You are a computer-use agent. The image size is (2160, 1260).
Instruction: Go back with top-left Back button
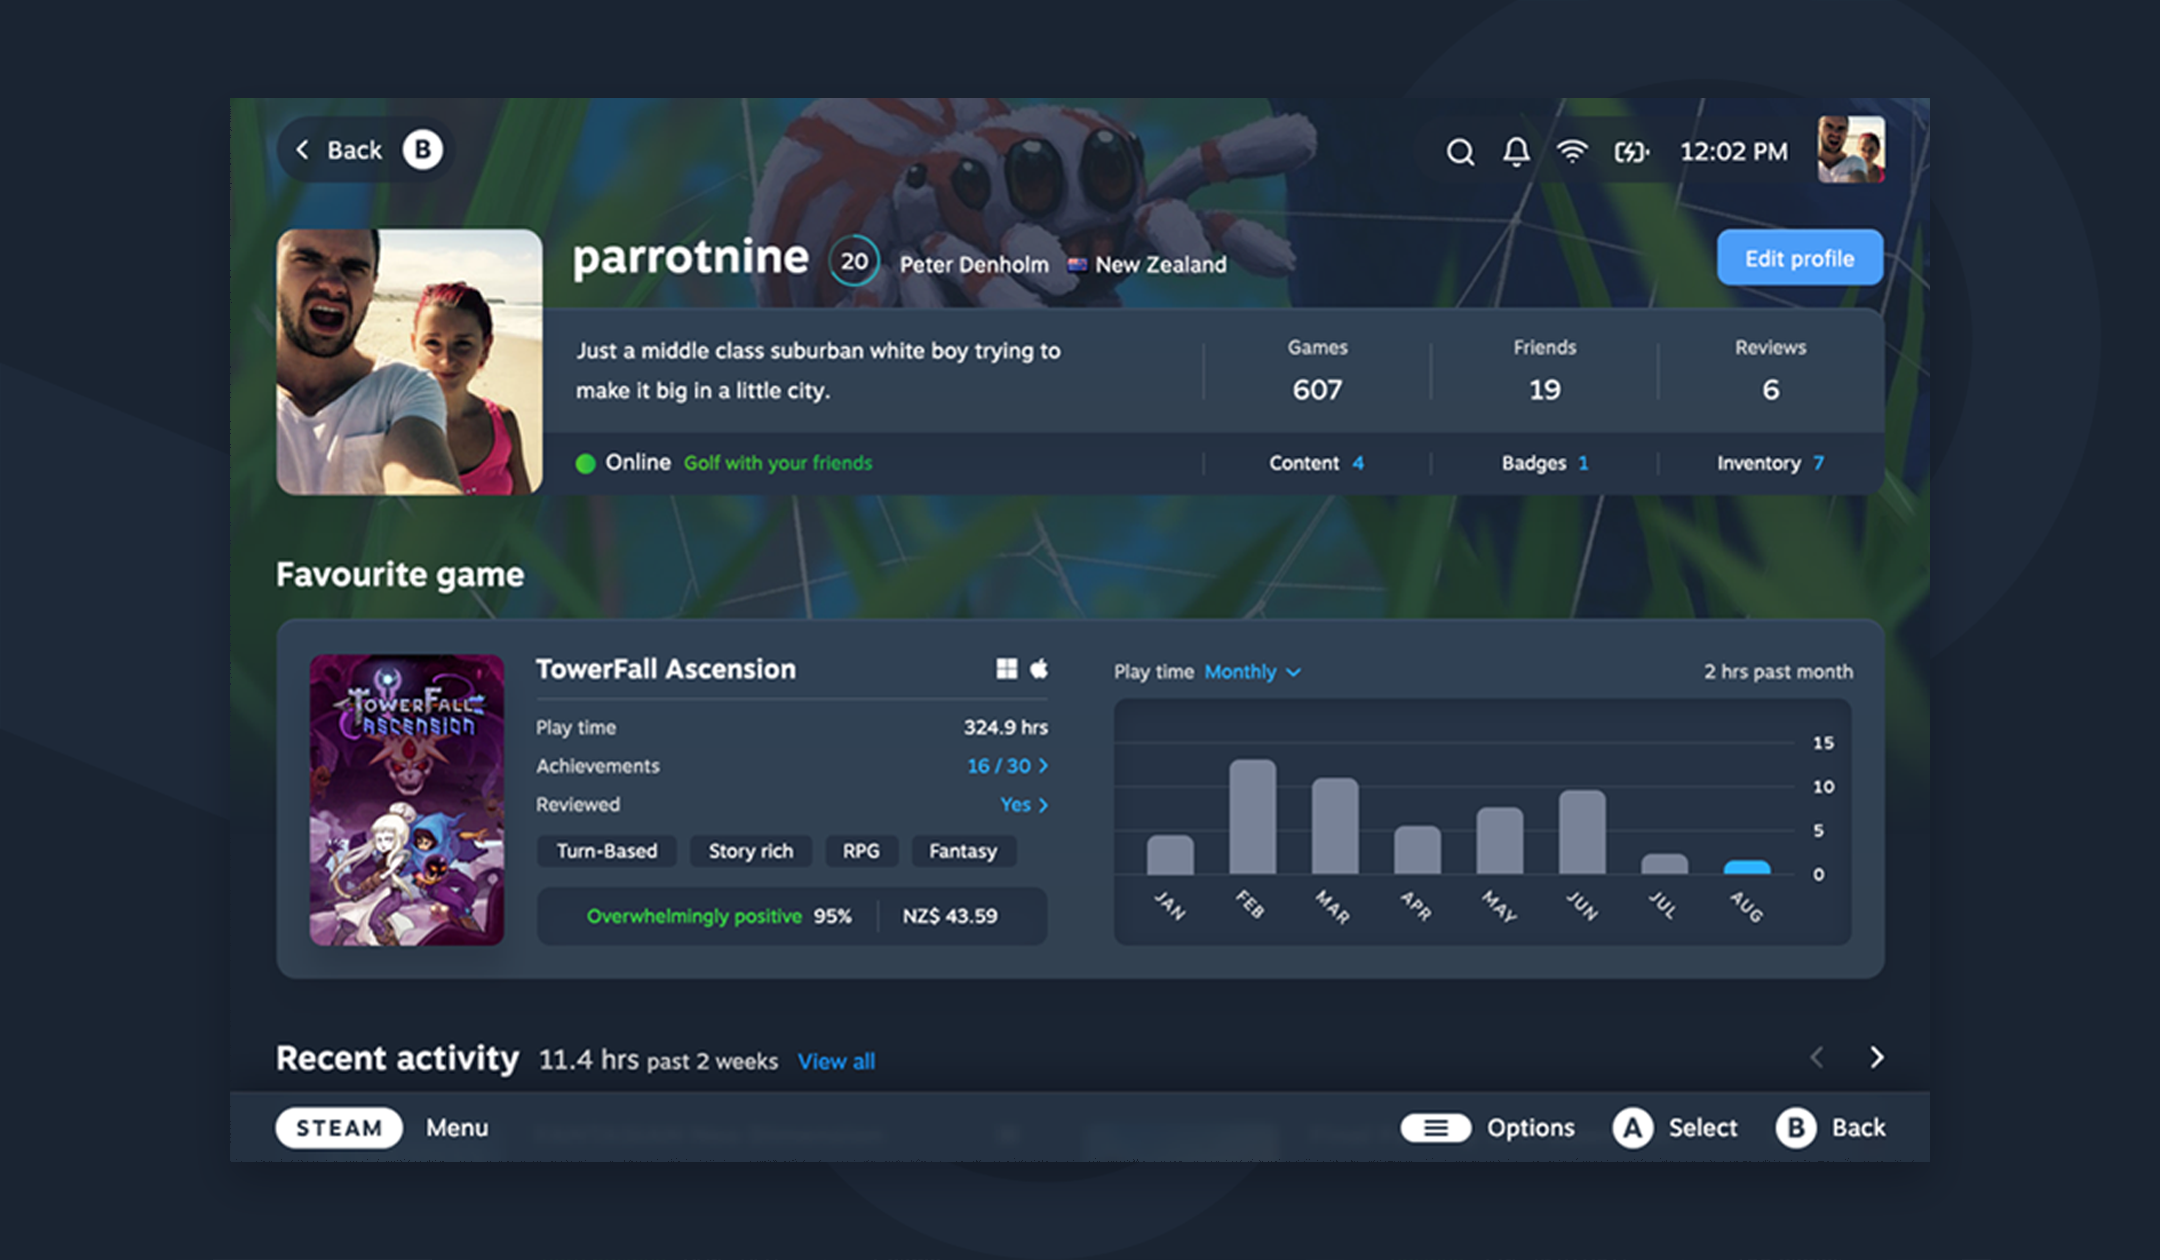[365, 150]
